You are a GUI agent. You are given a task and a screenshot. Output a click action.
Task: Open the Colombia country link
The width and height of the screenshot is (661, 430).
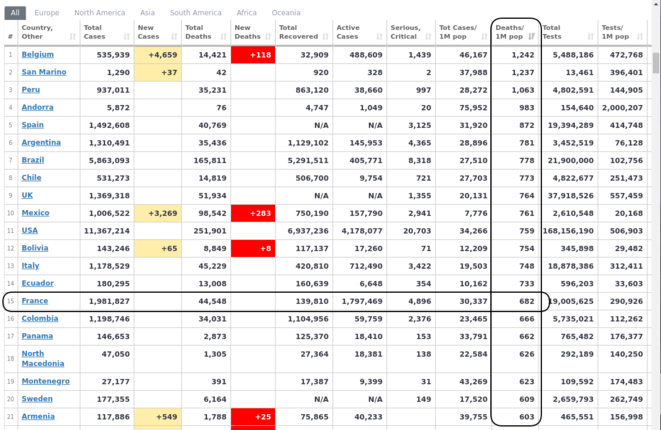(x=40, y=318)
